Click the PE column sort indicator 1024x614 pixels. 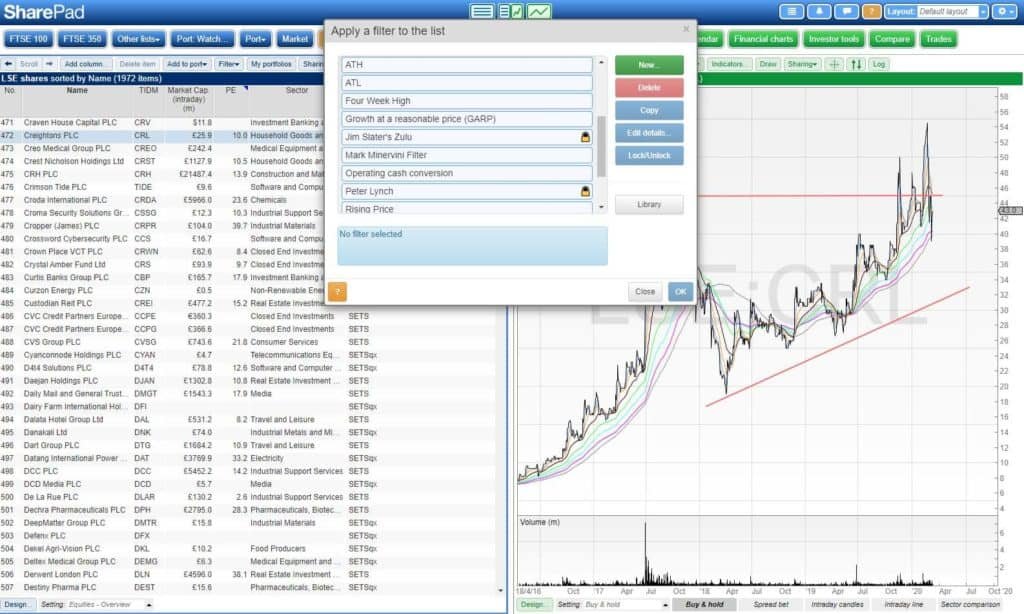(246, 88)
